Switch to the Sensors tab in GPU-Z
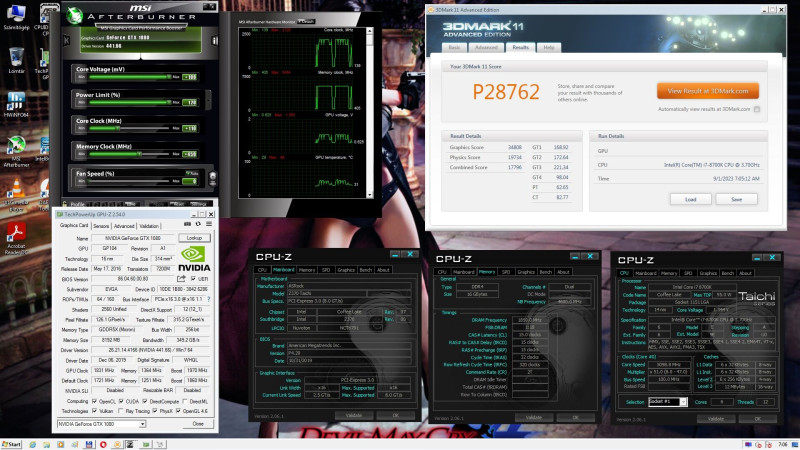800x450 pixels. 101,226
